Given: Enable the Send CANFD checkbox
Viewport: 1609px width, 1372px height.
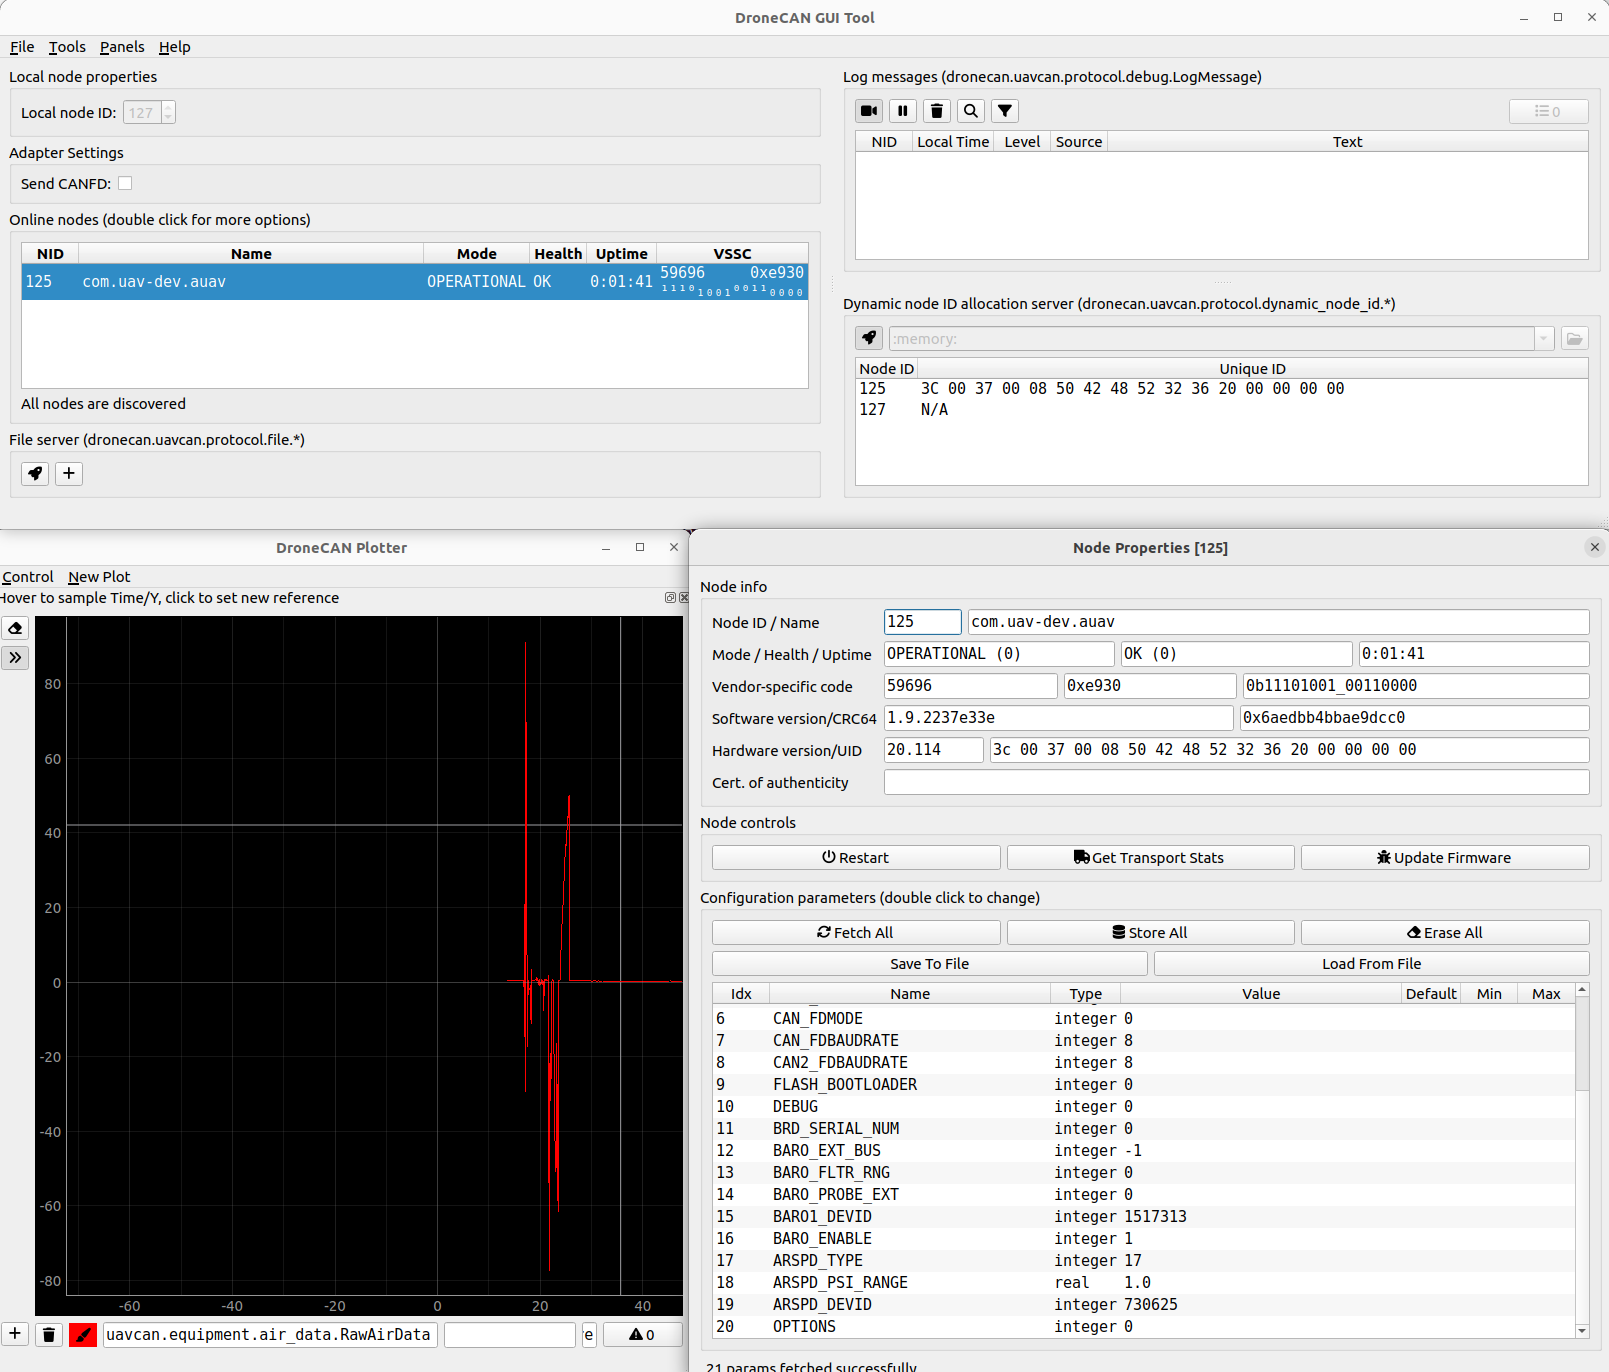Looking at the screenshot, I should coord(125,183).
